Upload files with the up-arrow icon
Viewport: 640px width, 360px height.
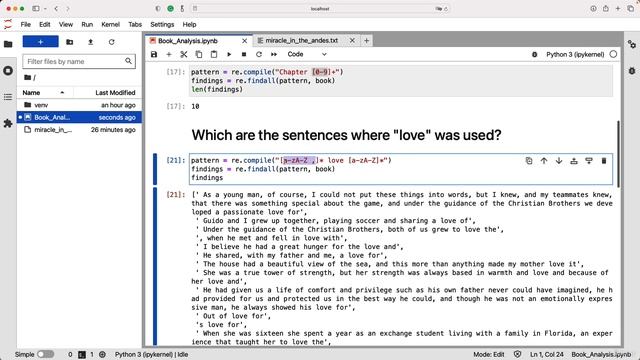pyautogui.click(x=91, y=42)
